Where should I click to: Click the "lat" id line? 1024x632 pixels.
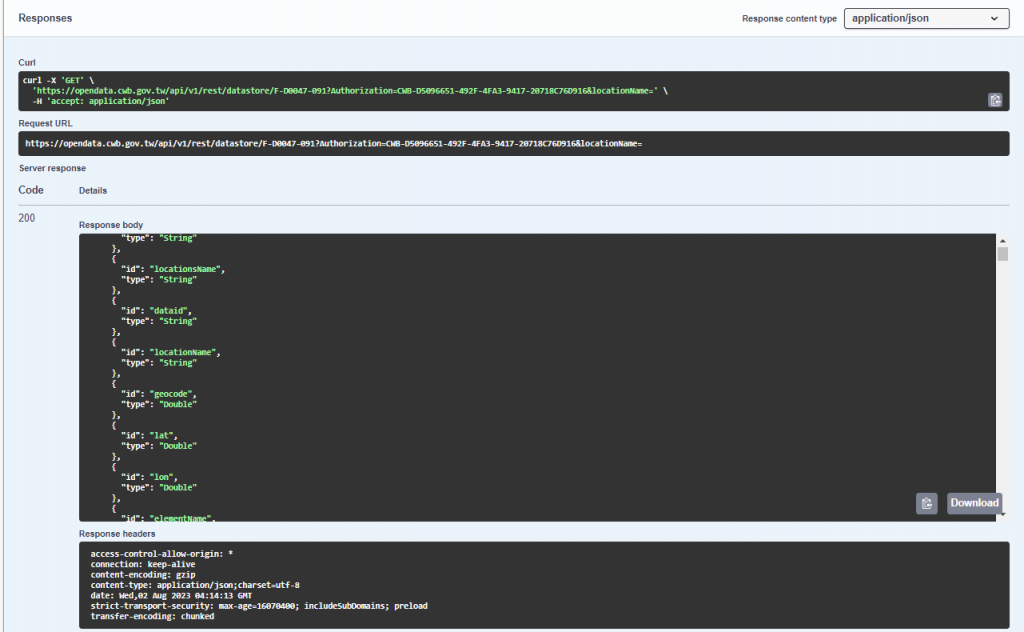click(149, 435)
